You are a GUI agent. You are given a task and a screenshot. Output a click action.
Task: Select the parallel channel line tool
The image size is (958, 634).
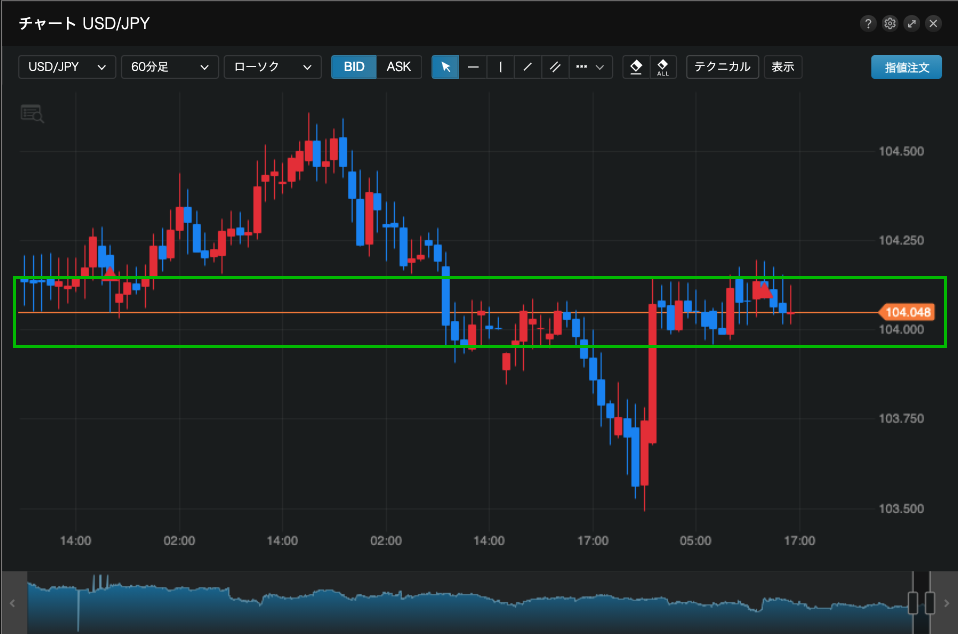pos(555,67)
